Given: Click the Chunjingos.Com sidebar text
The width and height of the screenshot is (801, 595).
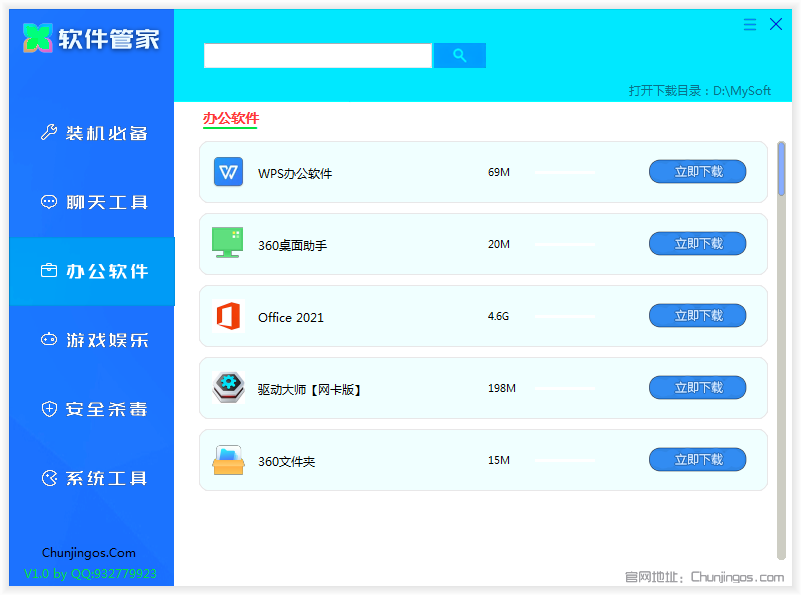Looking at the screenshot, I should point(89,553).
